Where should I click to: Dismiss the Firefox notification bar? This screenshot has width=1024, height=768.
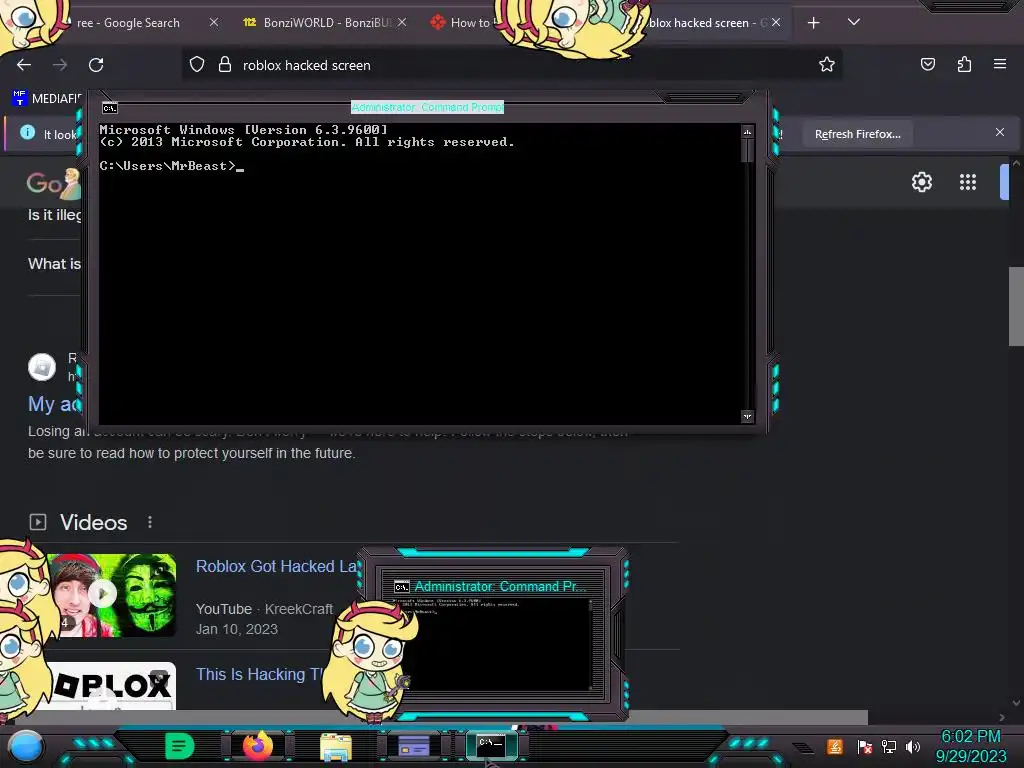pos(1000,132)
